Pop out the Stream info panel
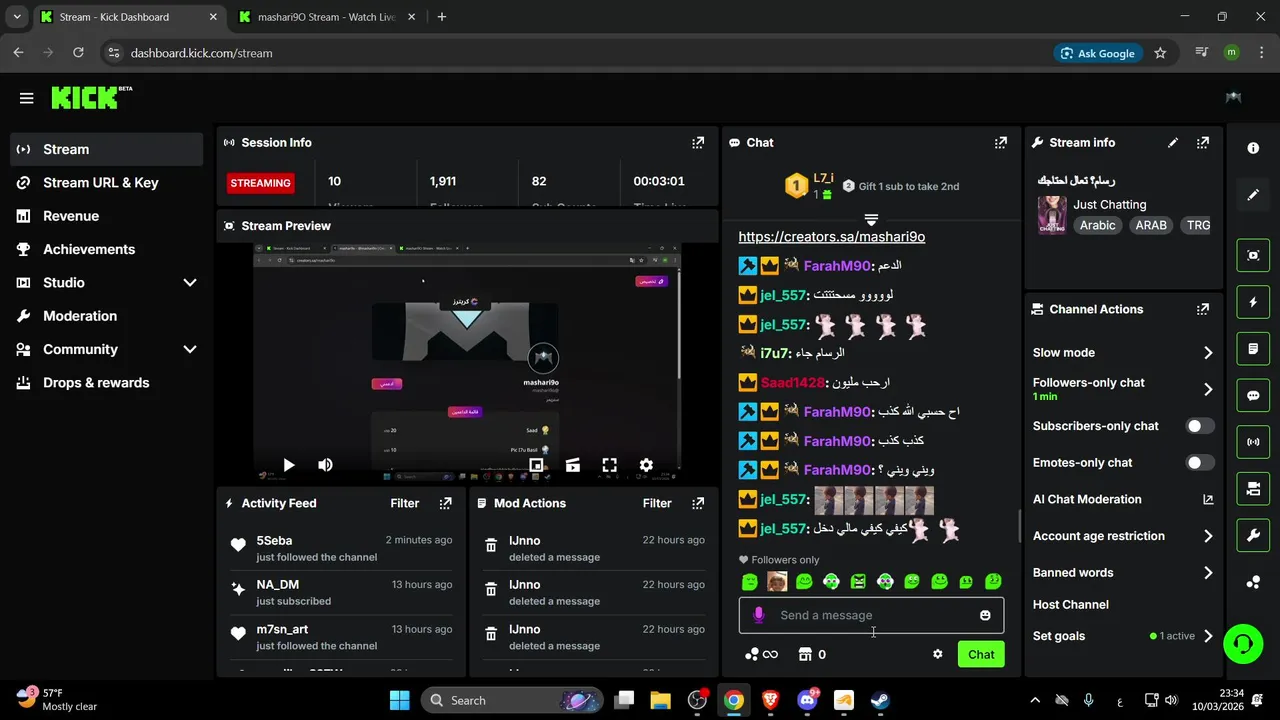 point(1203,143)
